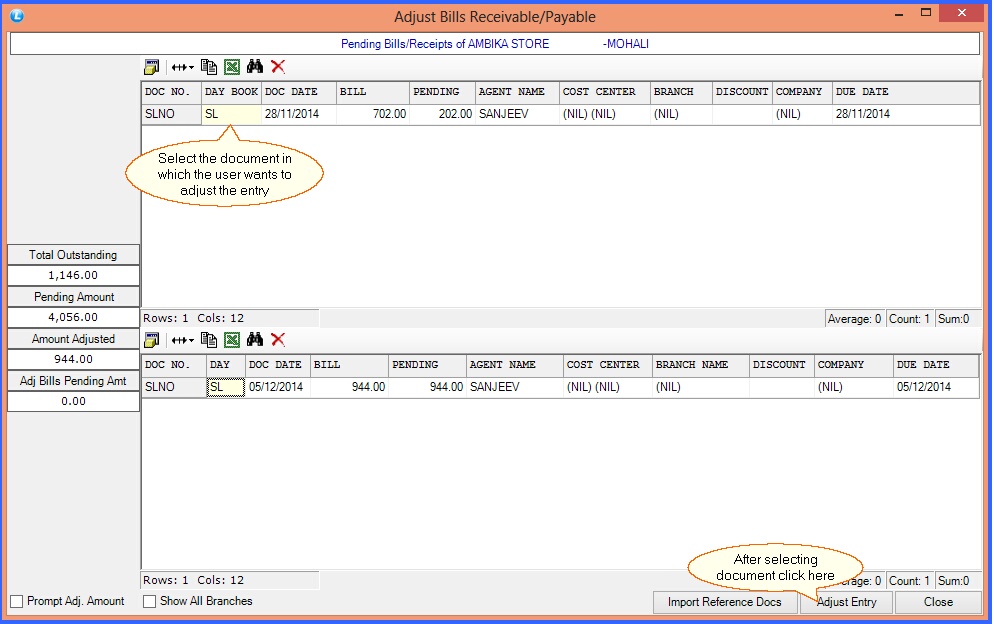Click the grid layout icon in upper toolbar
This screenshot has height=624, width=994.
click(x=152, y=67)
